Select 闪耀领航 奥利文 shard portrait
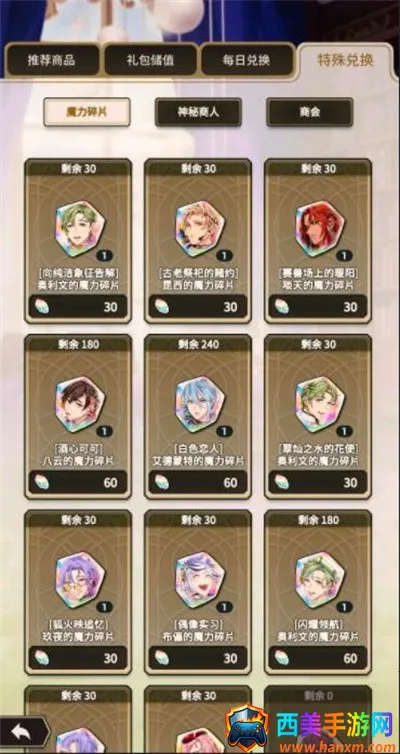 tap(320, 579)
